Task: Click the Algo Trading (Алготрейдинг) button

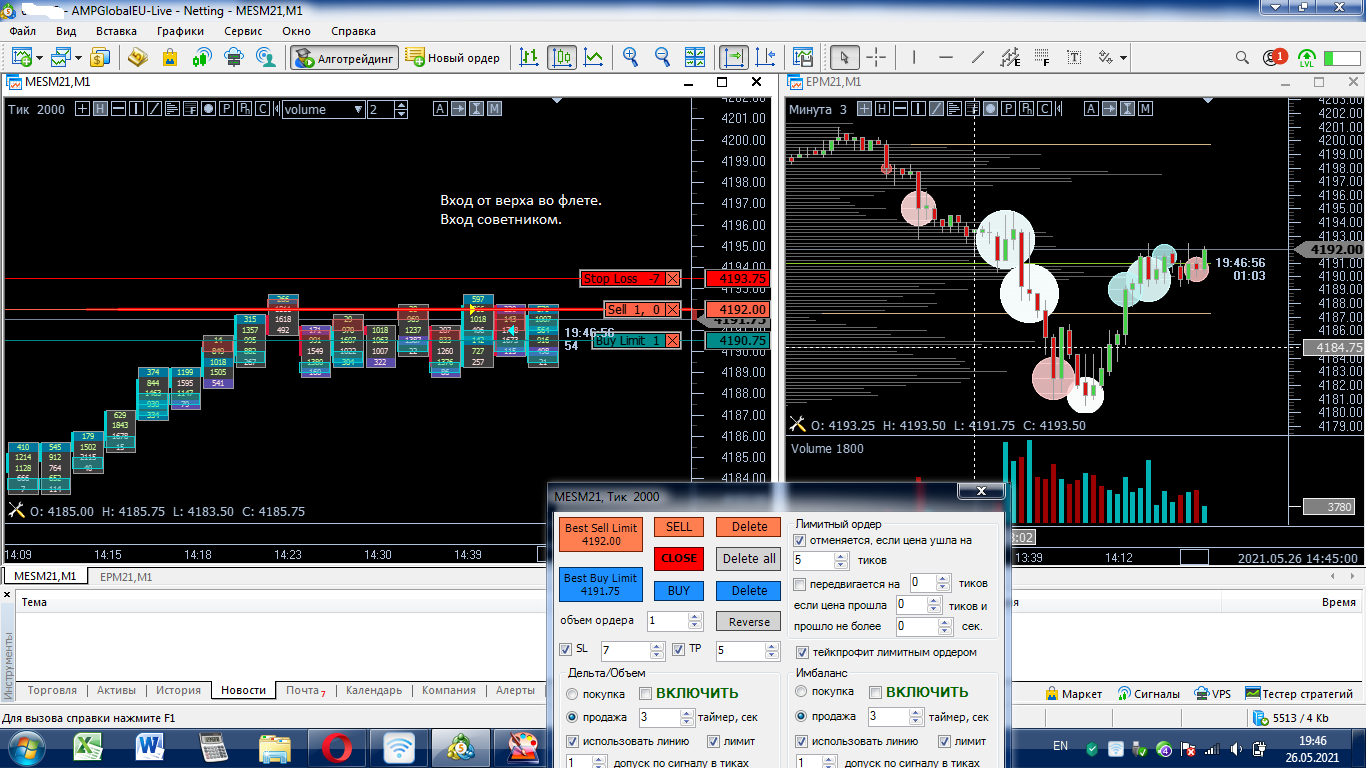Action: point(344,58)
